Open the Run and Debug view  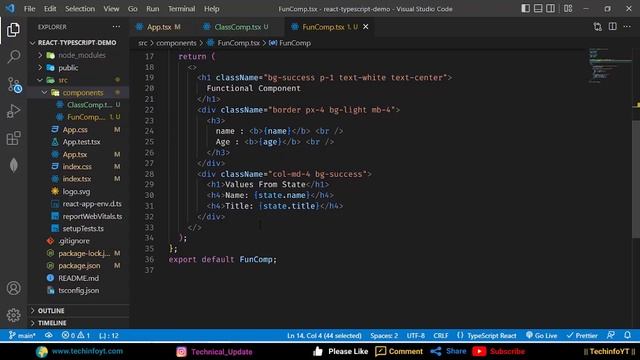coord(13,111)
